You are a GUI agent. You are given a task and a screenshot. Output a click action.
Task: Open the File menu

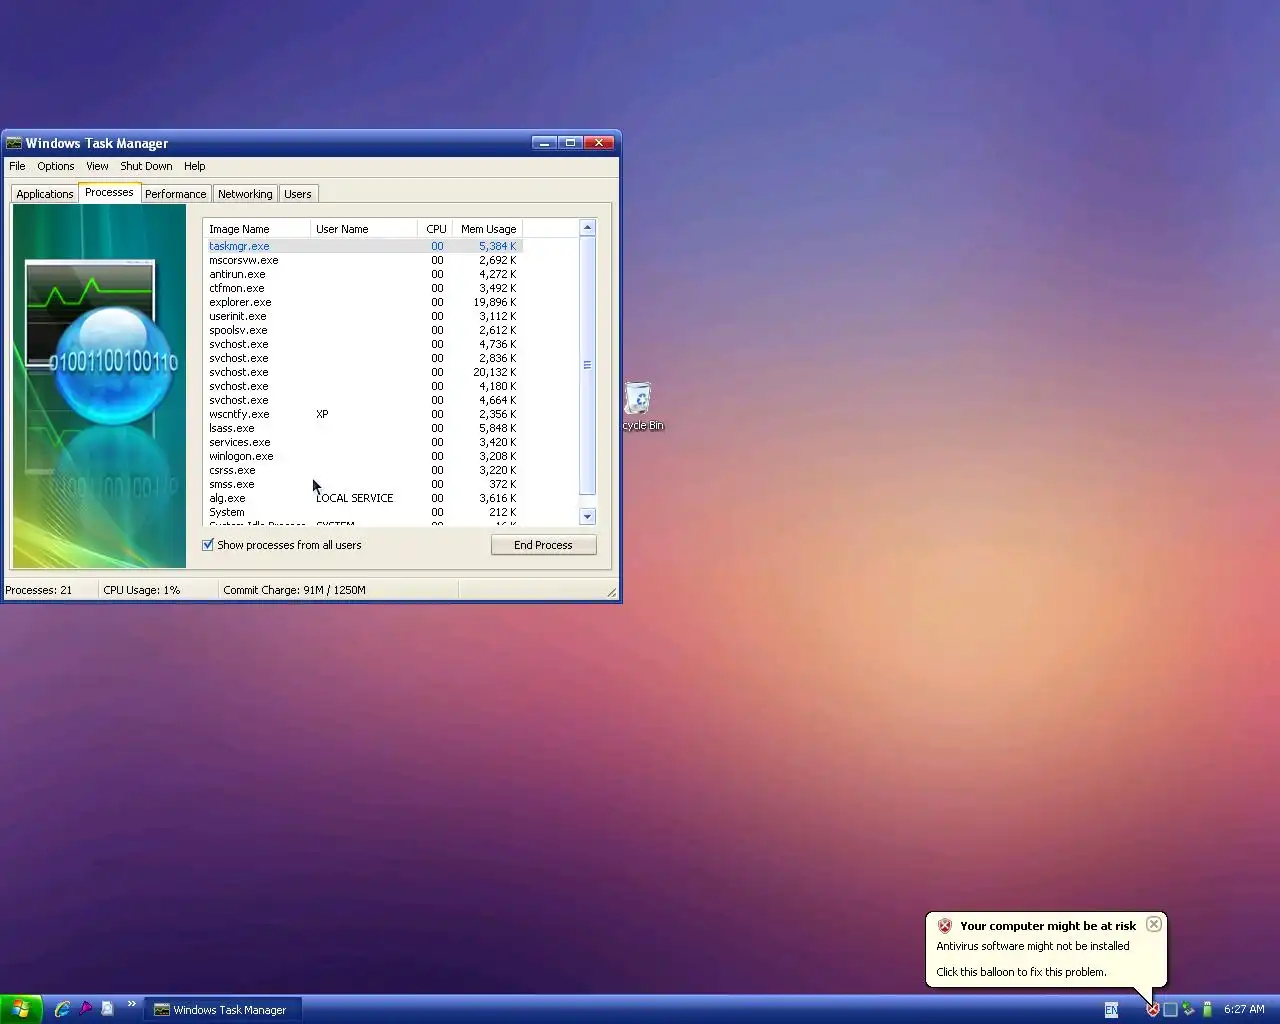[17, 166]
